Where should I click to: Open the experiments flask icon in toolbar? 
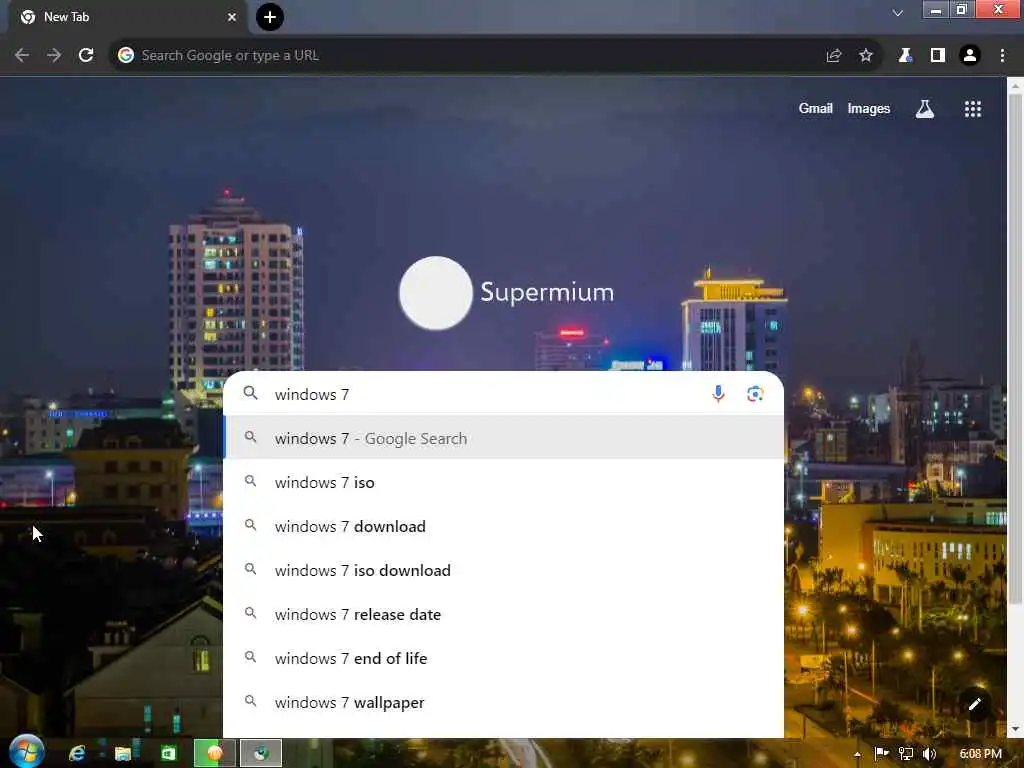click(x=905, y=56)
